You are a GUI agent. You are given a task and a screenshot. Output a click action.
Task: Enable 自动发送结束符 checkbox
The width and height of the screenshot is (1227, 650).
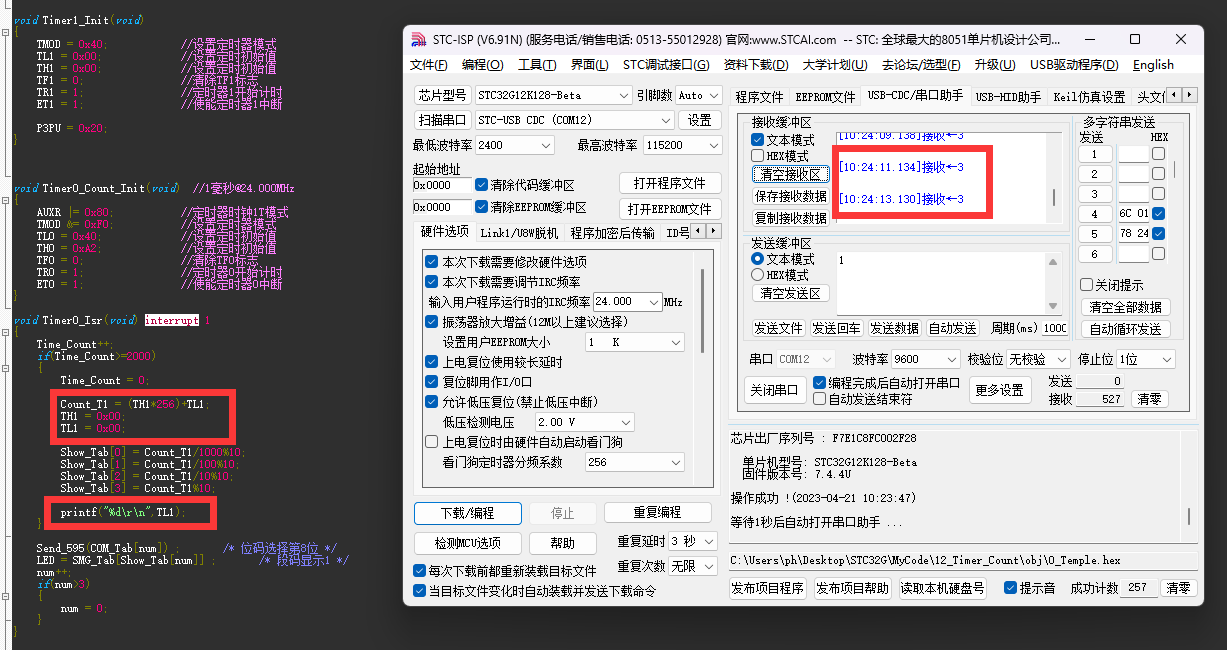tap(820, 398)
